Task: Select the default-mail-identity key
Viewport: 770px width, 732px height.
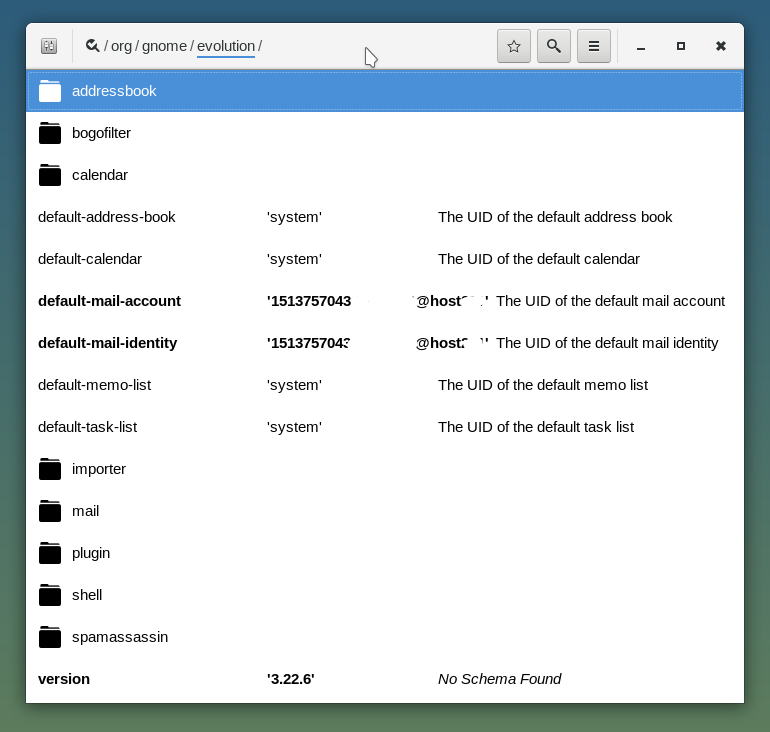Action: pyautogui.click(x=108, y=343)
